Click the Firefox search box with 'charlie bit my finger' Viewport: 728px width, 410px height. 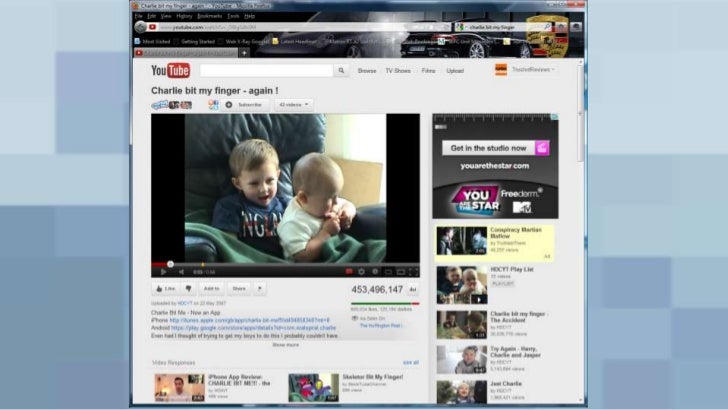point(505,27)
